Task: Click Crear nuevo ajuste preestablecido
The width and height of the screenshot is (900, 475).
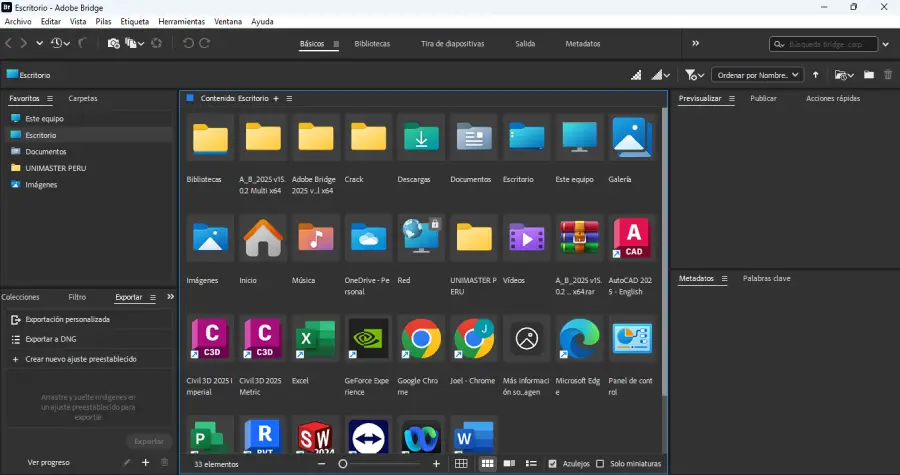Action: (x=80, y=358)
